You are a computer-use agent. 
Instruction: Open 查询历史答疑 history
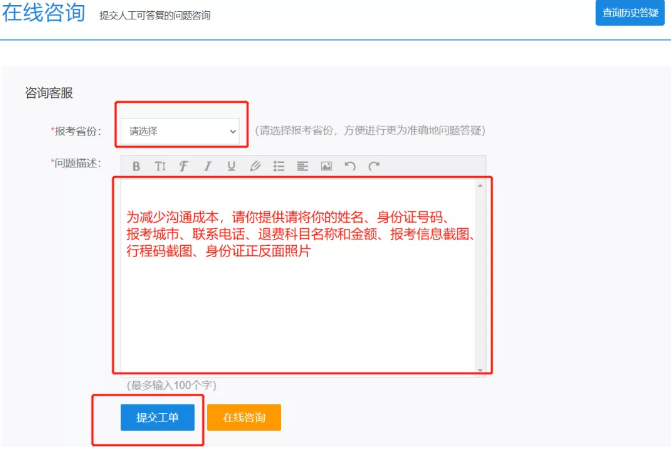click(630, 13)
